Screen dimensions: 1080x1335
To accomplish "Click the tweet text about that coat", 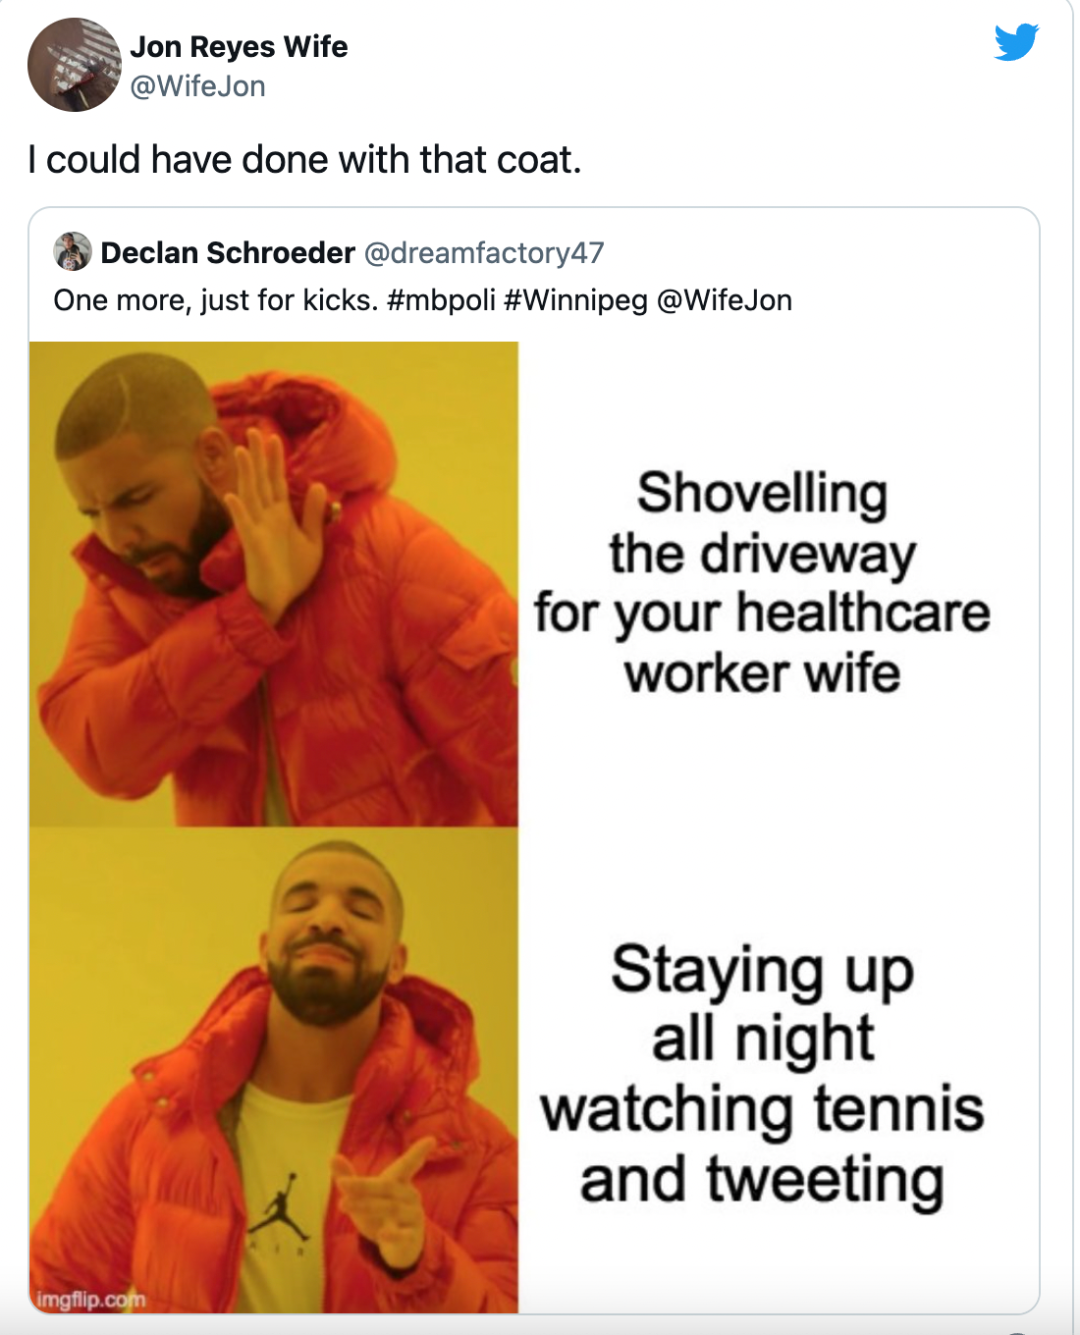I will click(x=305, y=160).
